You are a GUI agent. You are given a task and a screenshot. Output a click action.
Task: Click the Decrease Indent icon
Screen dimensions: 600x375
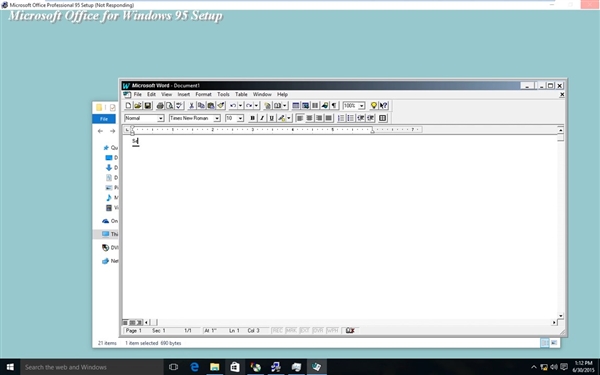(x=360, y=118)
